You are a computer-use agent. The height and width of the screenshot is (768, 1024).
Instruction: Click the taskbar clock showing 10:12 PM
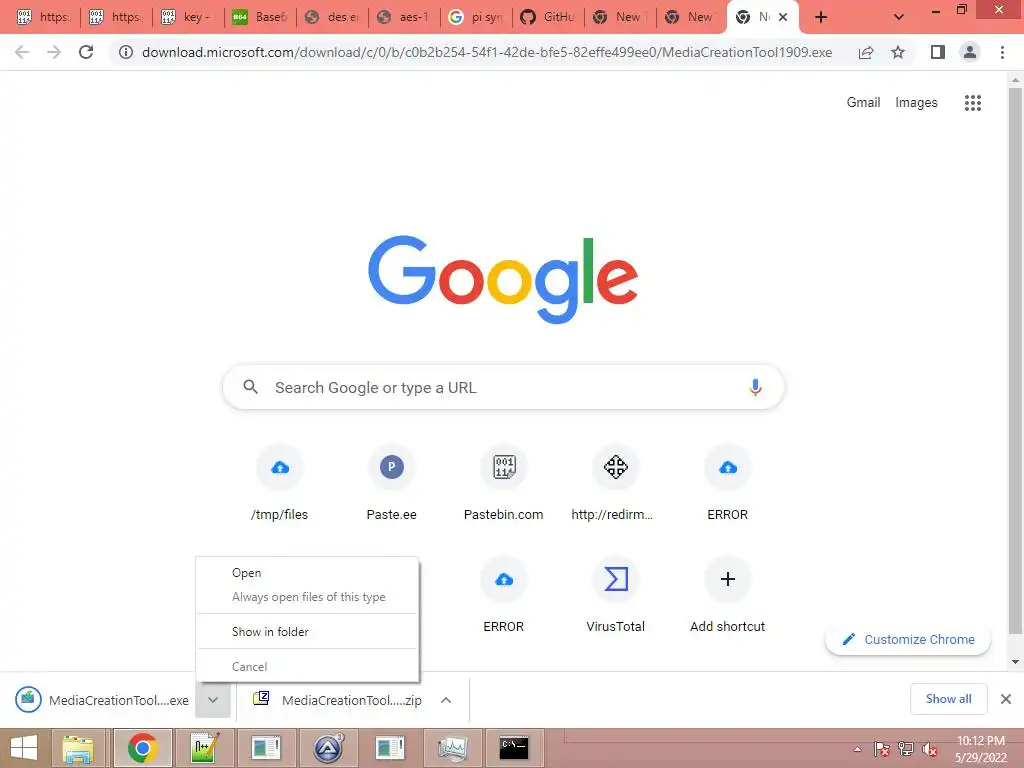click(980, 749)
